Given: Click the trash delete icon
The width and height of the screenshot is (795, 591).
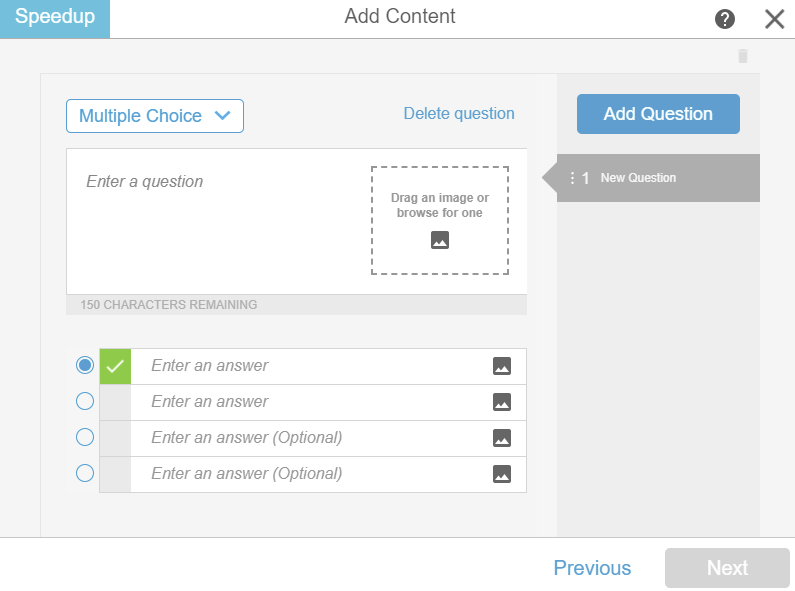Looking at the screenshot, I should click(743, 56).
